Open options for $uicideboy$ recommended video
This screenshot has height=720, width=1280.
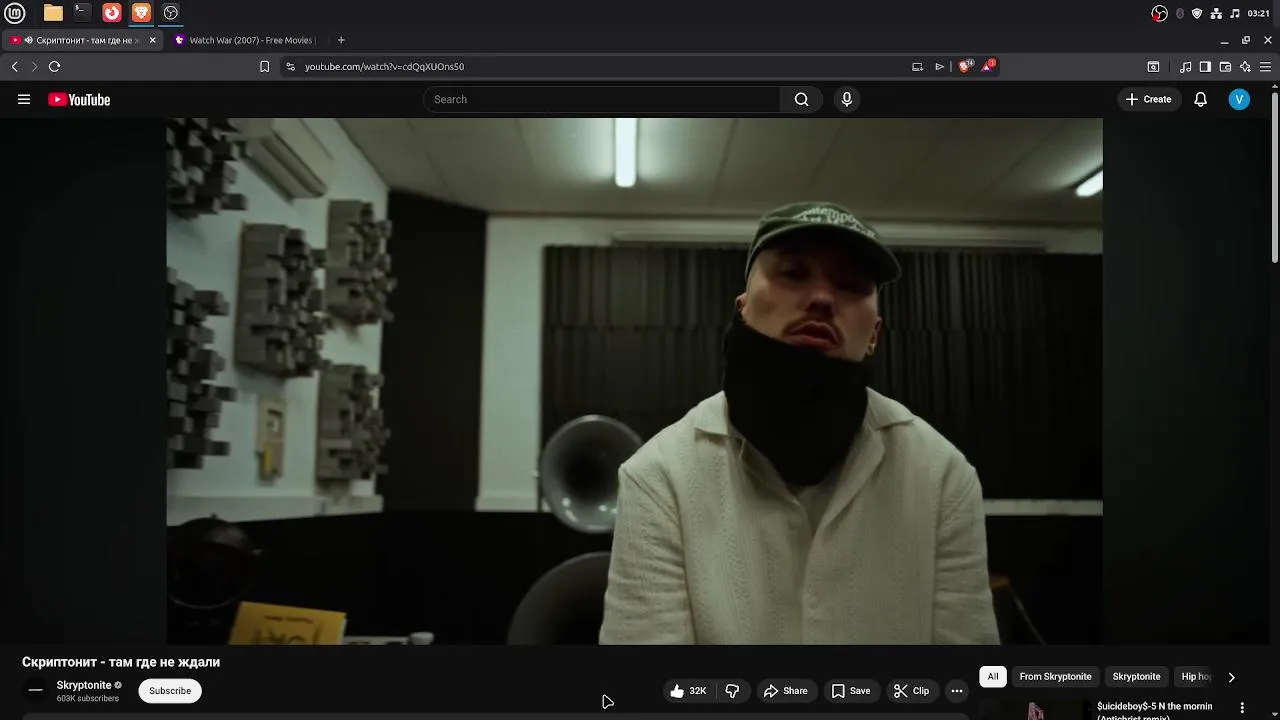pos(1242,708)
